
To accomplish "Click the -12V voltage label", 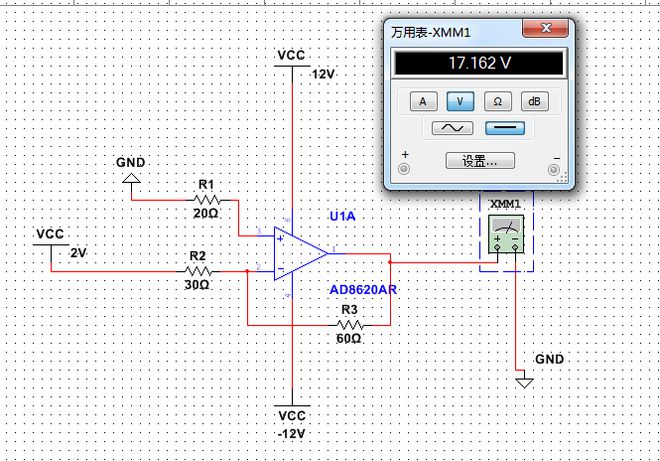I will (291, 434).
